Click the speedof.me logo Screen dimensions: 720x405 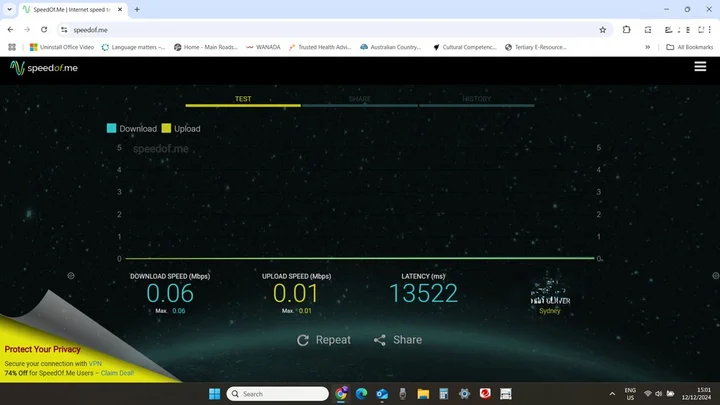[x=46, y=68]
